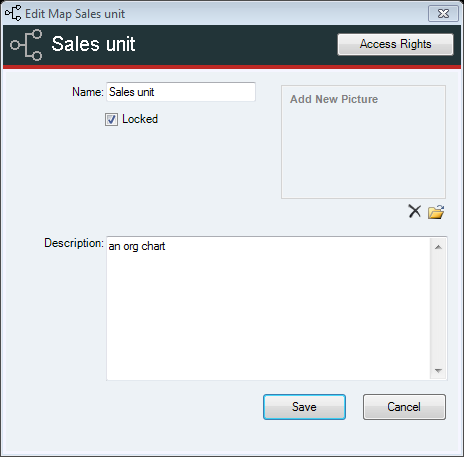Save the map changes
464x457 pixels.
point(304,407)
